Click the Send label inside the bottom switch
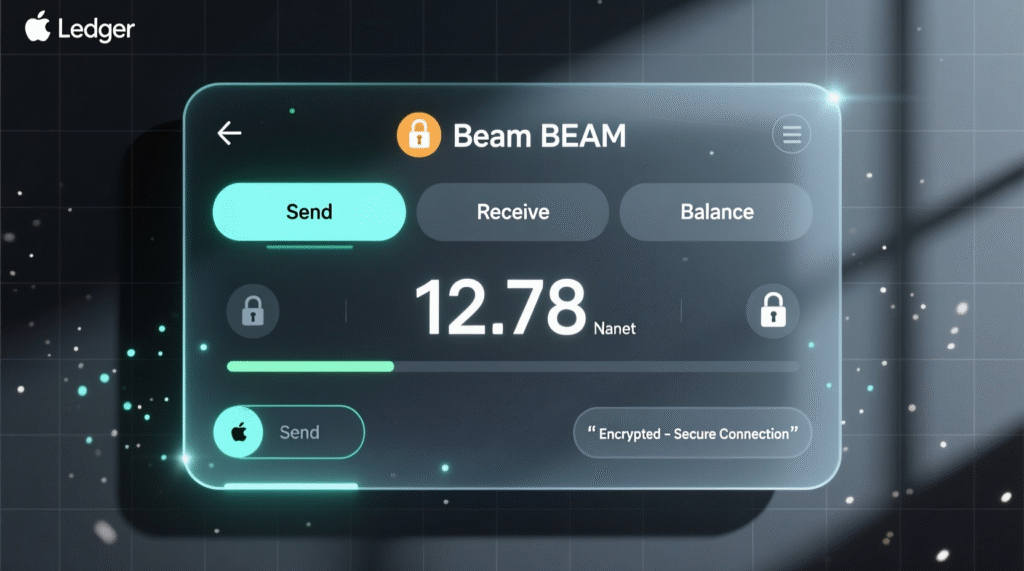This screenshot has width=1024, height=571. click(300, 433)
